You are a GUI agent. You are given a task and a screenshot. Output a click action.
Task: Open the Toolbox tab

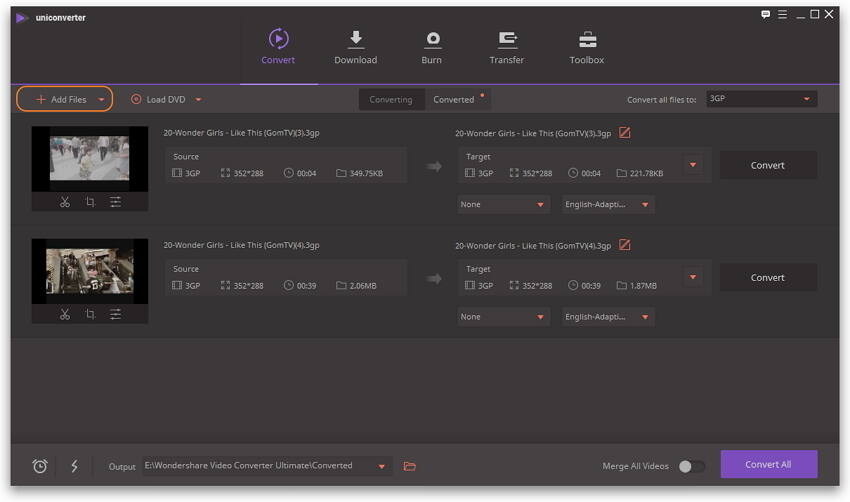click(587, 47)
